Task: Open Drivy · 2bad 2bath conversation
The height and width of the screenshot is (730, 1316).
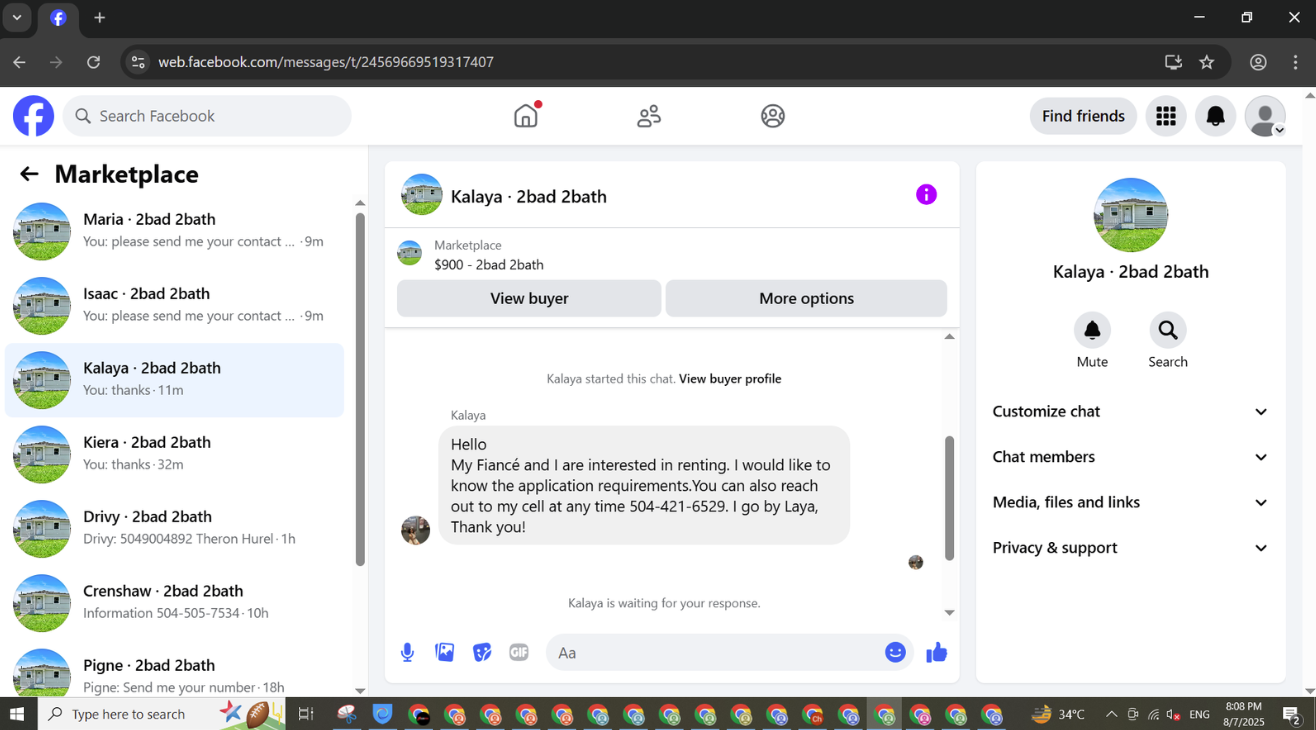Action: 175,528
